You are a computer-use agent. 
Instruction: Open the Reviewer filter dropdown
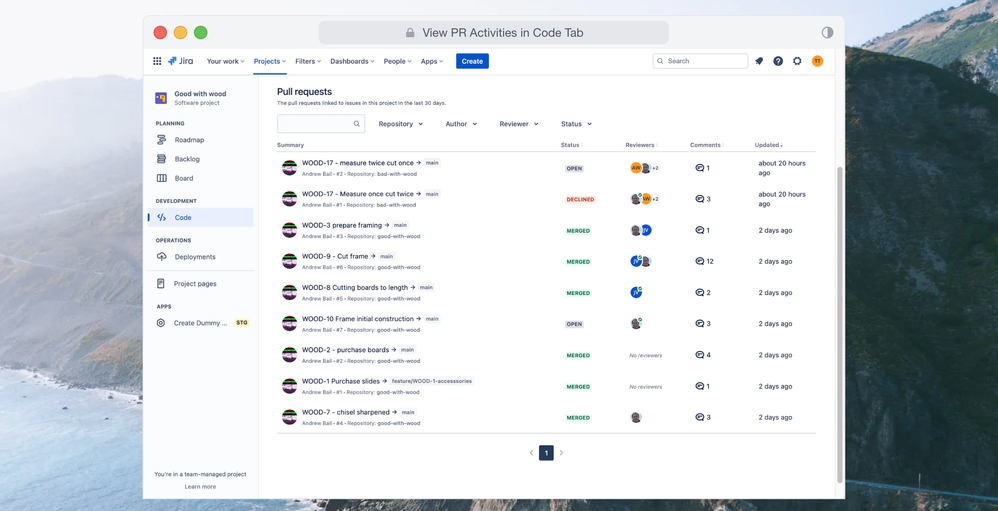pos(519,124)
